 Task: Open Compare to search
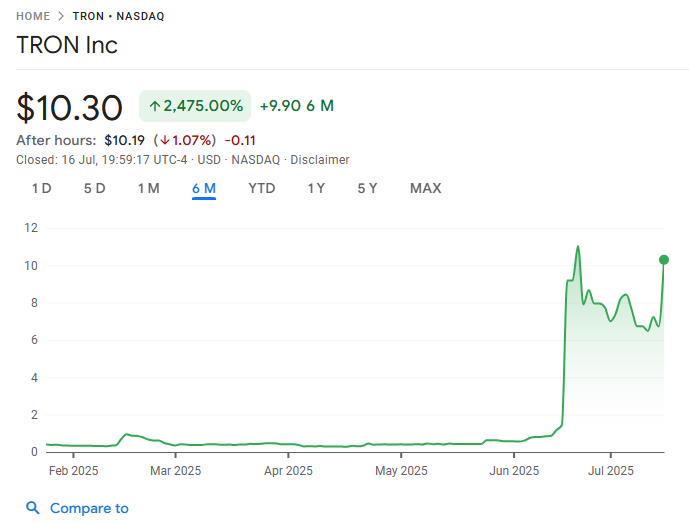[x=89, y=508]
